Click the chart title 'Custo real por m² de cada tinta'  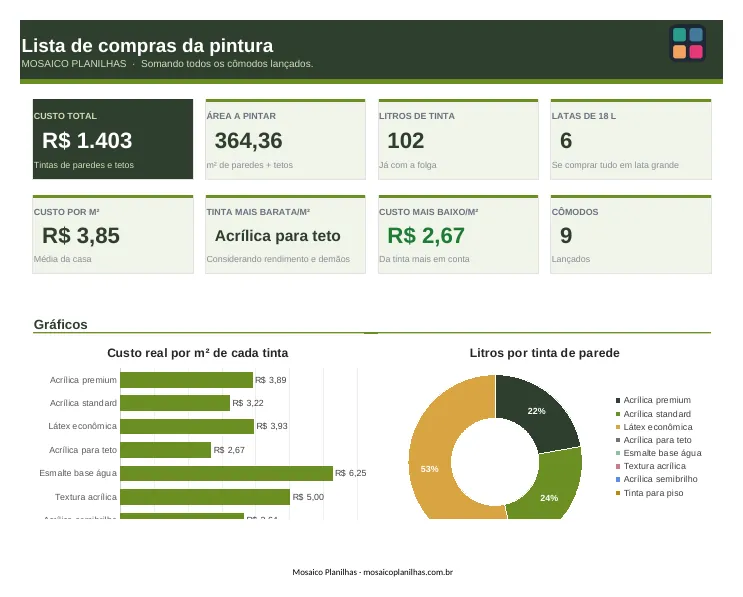tap(198, 353)
